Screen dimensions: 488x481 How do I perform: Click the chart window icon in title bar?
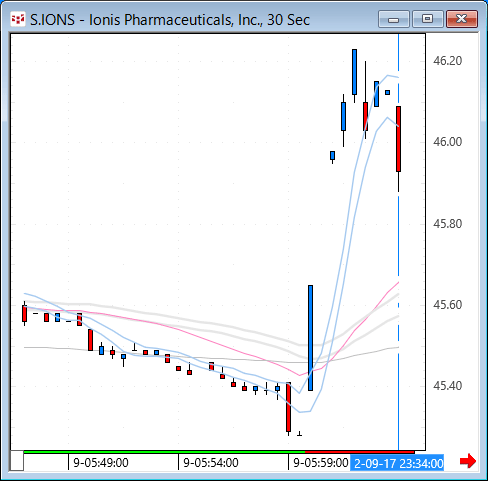click(x=18, y=19)
